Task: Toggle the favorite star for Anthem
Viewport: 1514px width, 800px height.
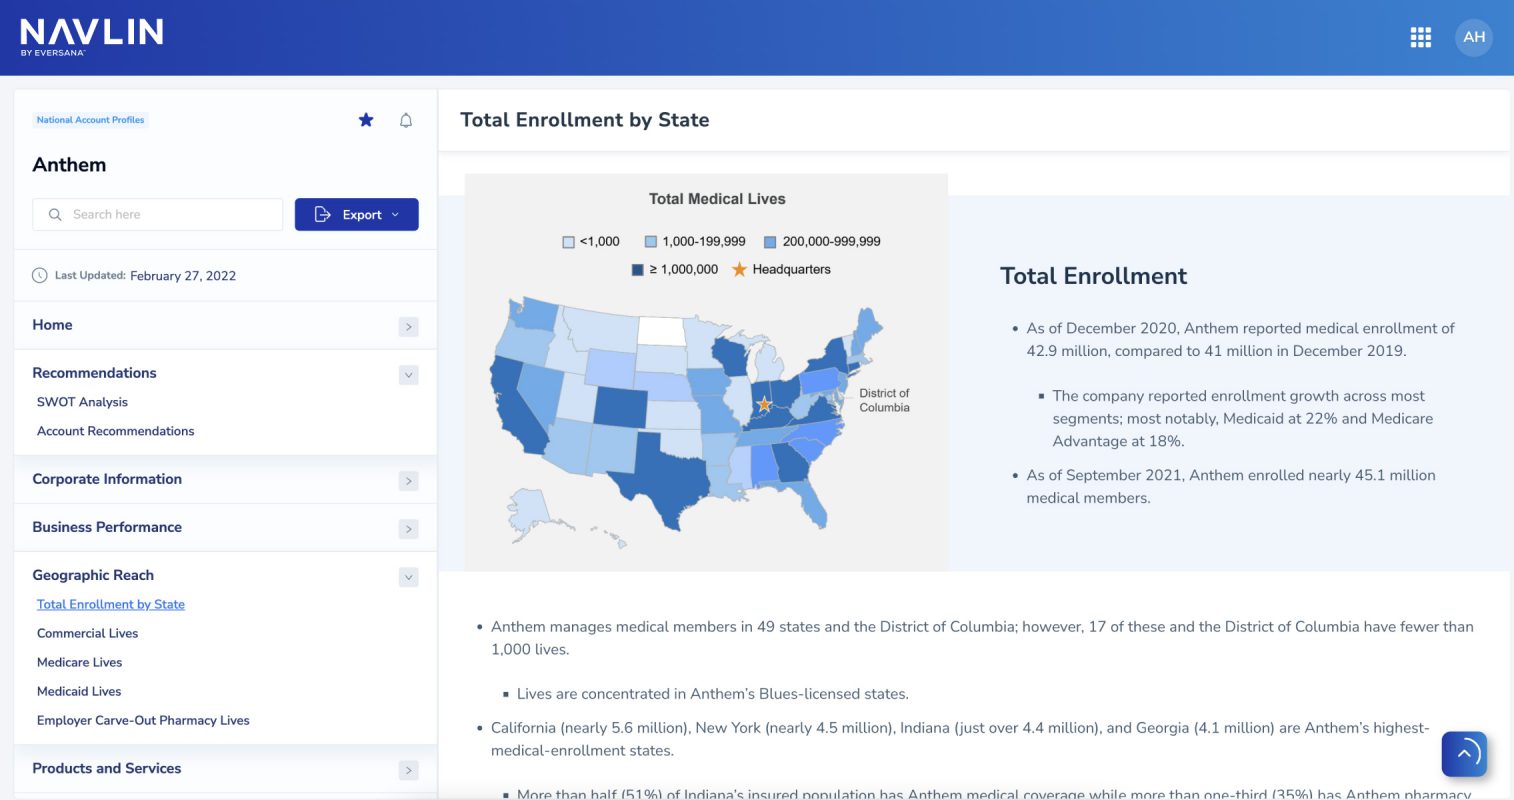Action: [x=366, y=120]
